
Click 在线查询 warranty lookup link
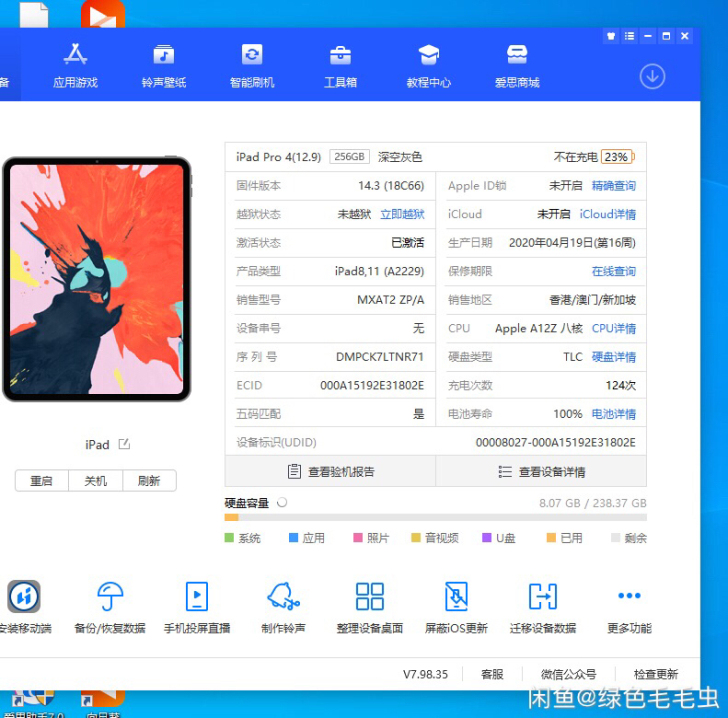(613, 271)
